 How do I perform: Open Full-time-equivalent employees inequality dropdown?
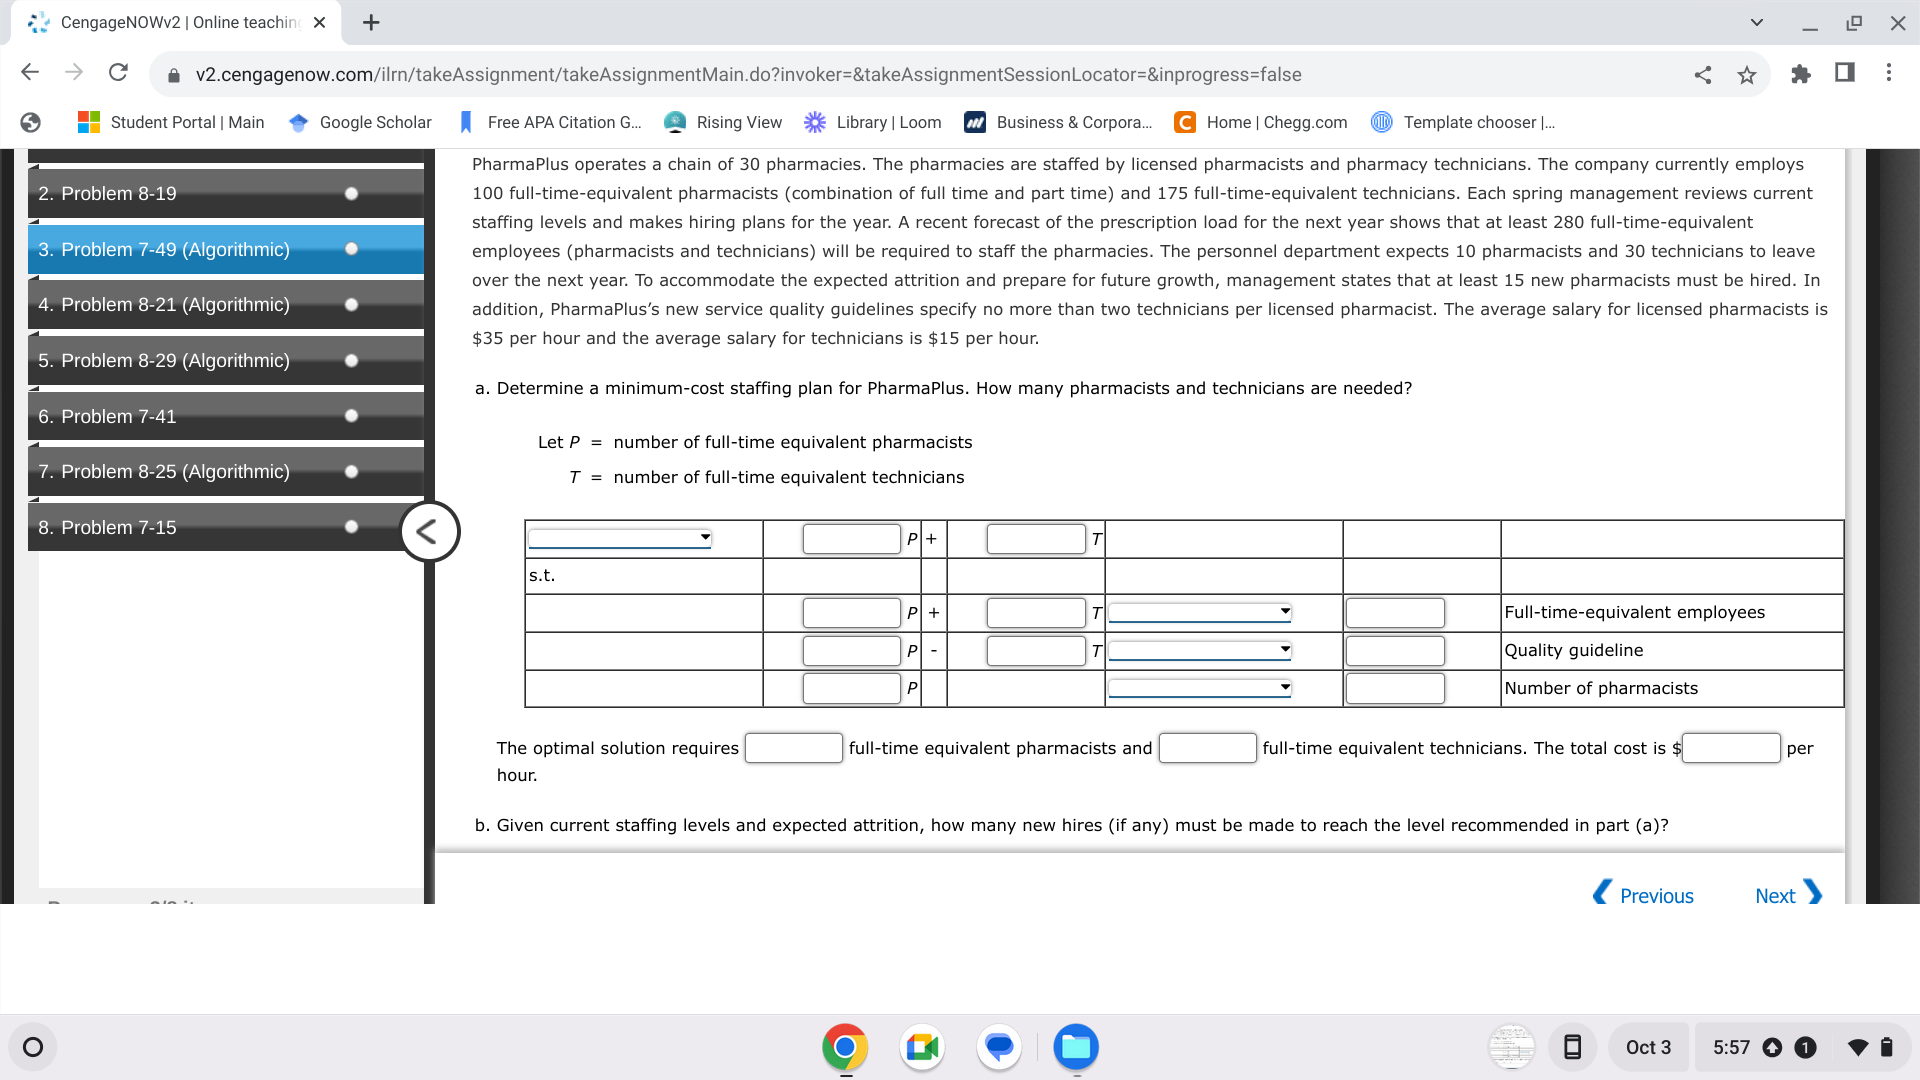(1200, 612)
